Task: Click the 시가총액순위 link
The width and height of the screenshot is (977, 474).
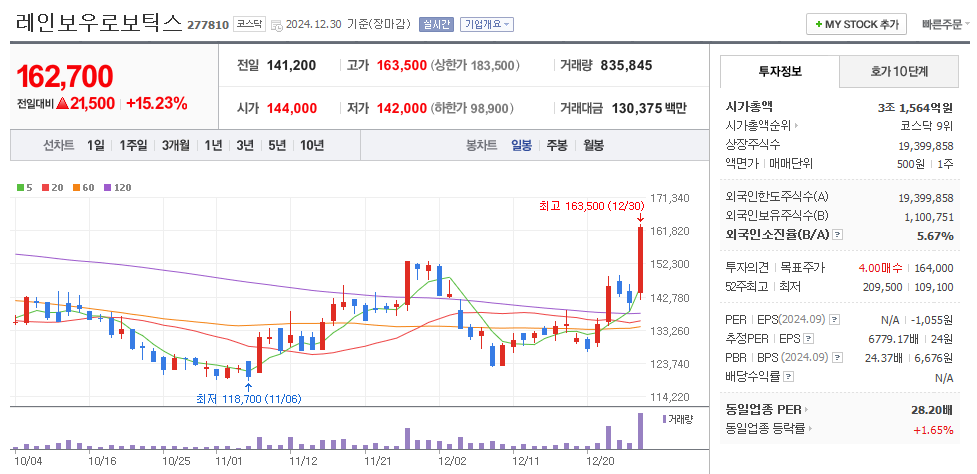Action: click(x=758, y=126)
